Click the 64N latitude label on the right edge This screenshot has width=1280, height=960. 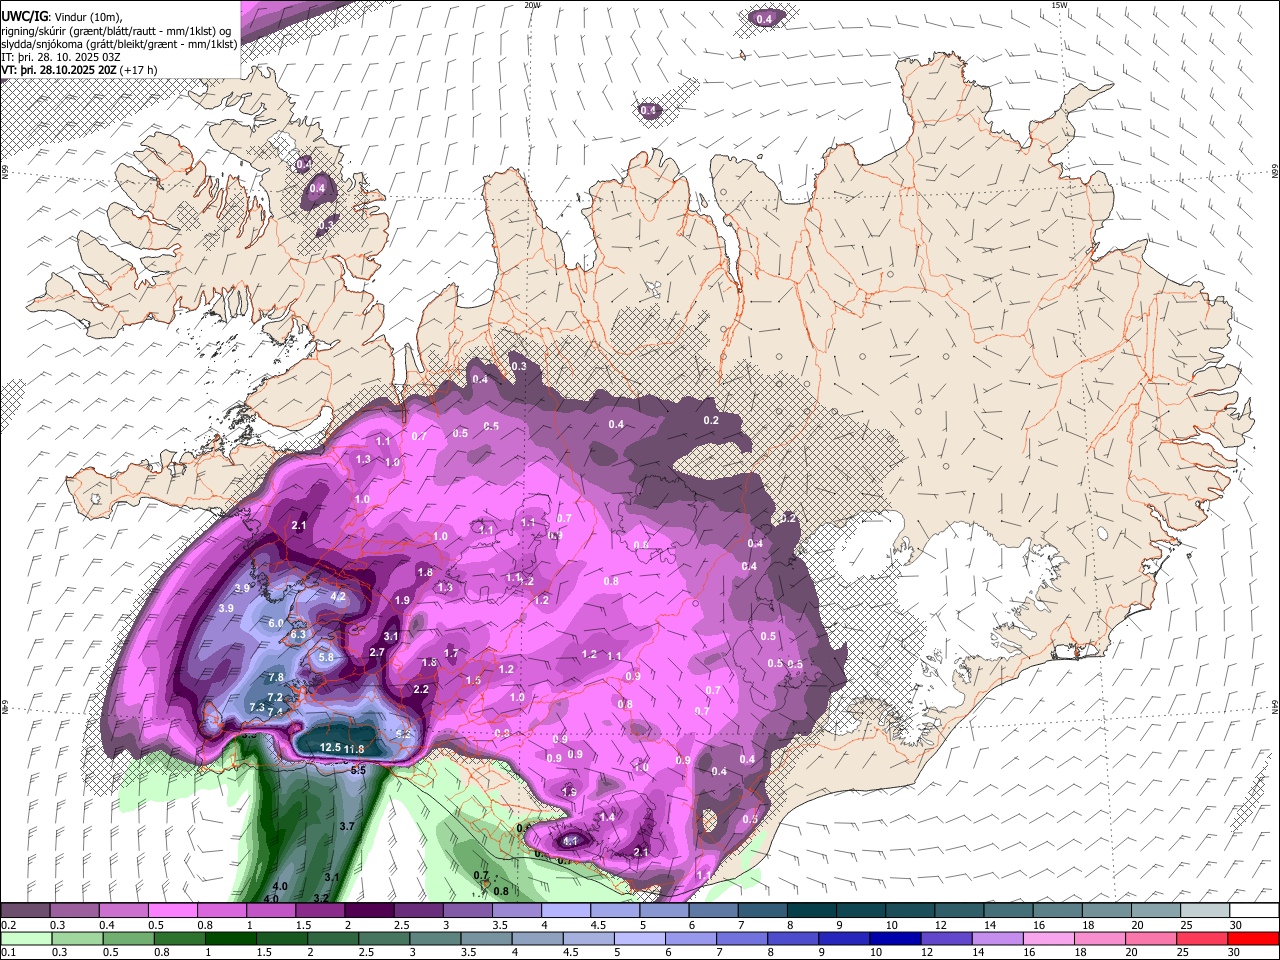point(1275,706)
